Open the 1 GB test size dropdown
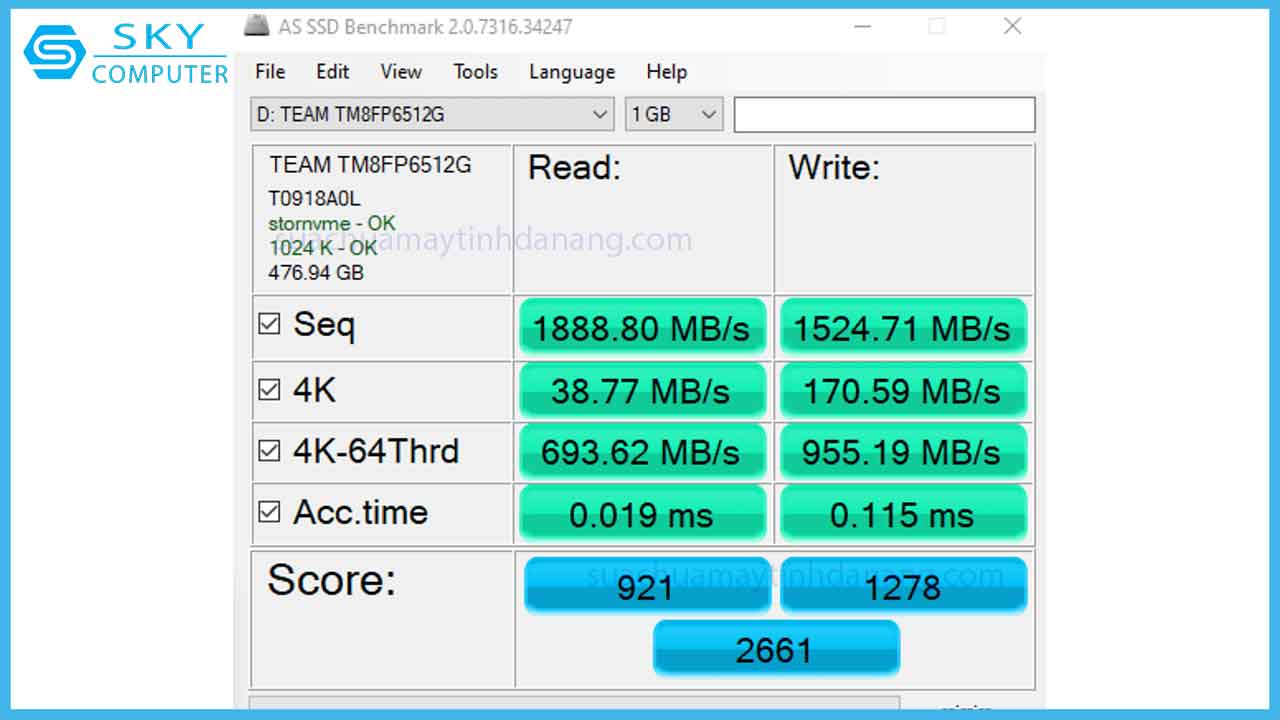This screenshot has width=1280, height=720. pos(674,114)
